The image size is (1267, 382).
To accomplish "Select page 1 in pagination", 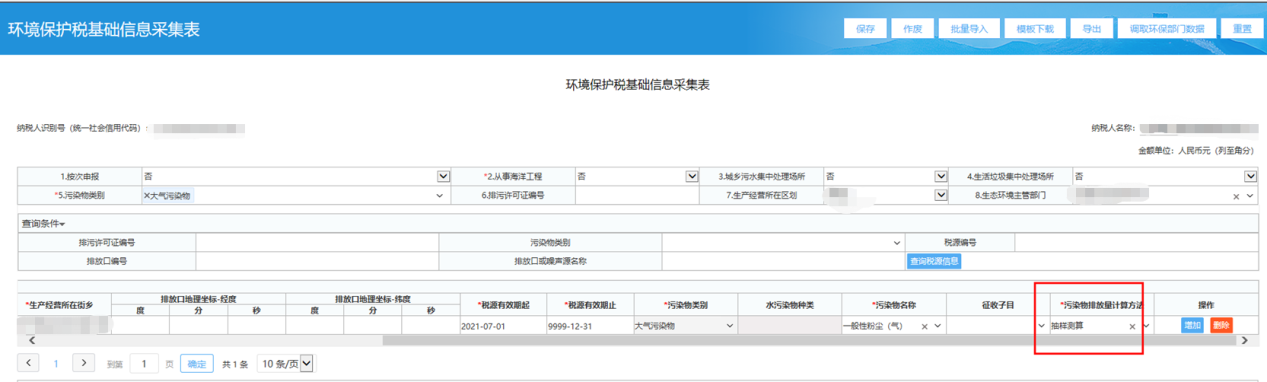I will tap(56, 364).
